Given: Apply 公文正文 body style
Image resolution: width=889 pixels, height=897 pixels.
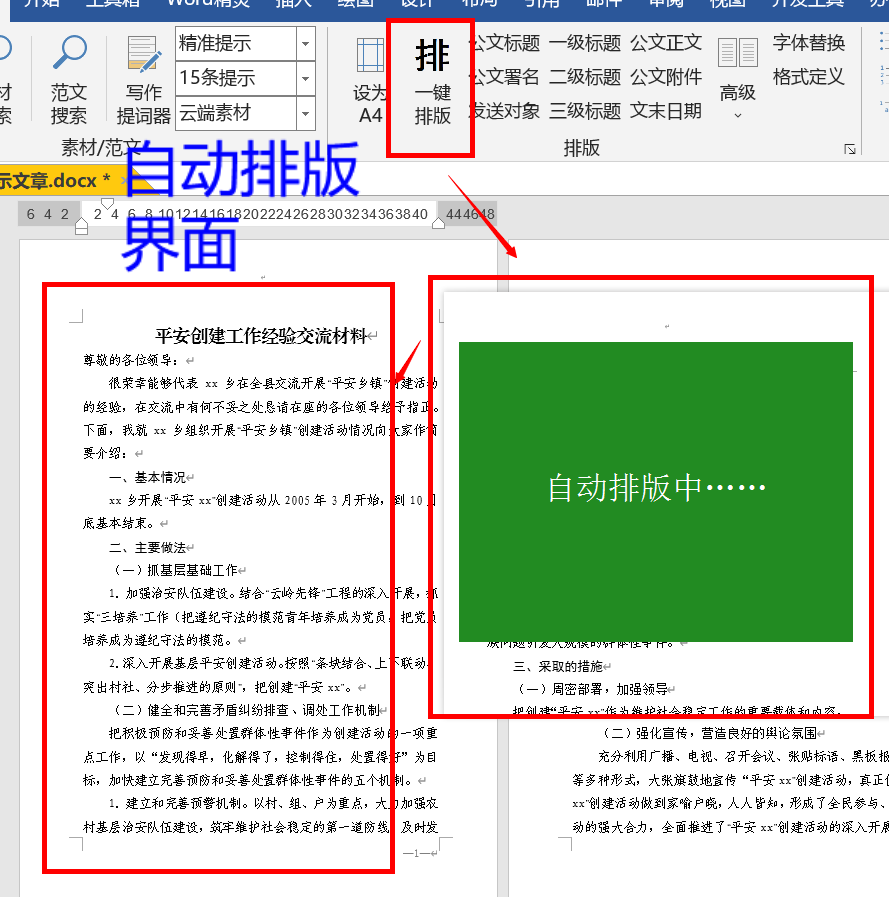Looking at the screenshot, I should 666,43.
